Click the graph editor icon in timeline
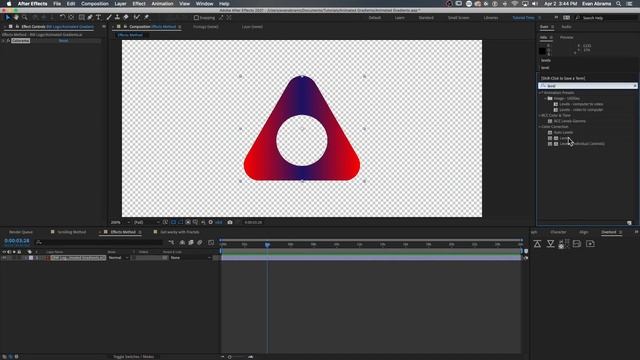The image size is (640, 360). tap(211, 242)
